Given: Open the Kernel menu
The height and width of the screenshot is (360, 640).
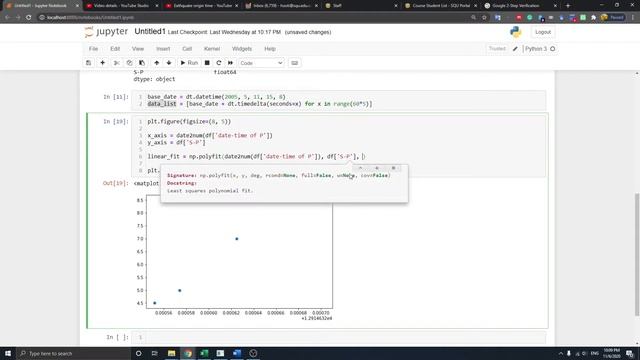Looking at the screenshot, I should (x=212, y=49).
